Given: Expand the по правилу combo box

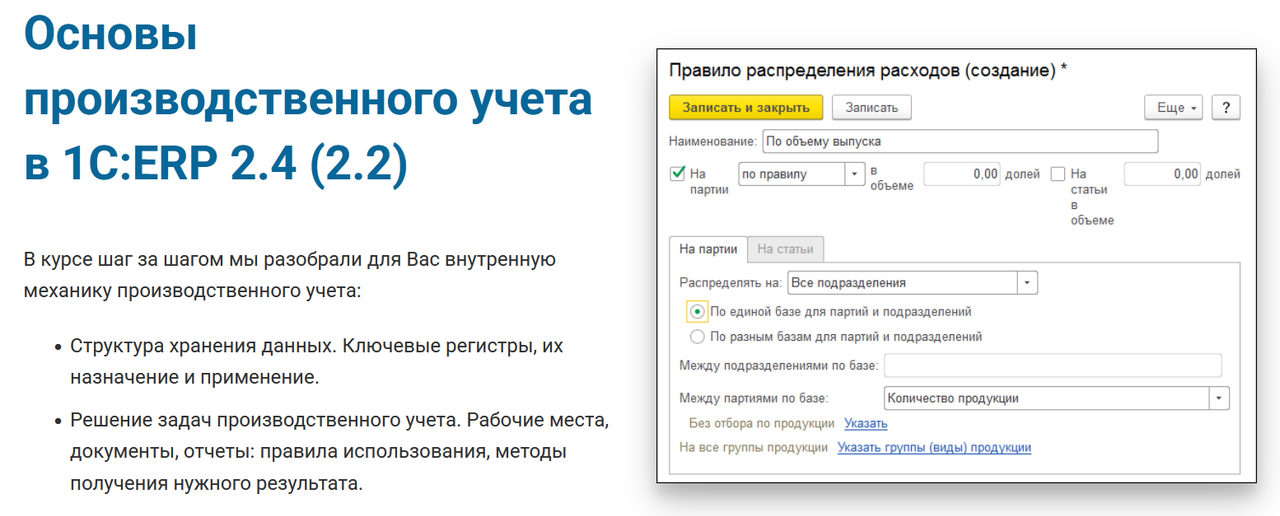Looking at the screenshot, I should pos(854,174).
